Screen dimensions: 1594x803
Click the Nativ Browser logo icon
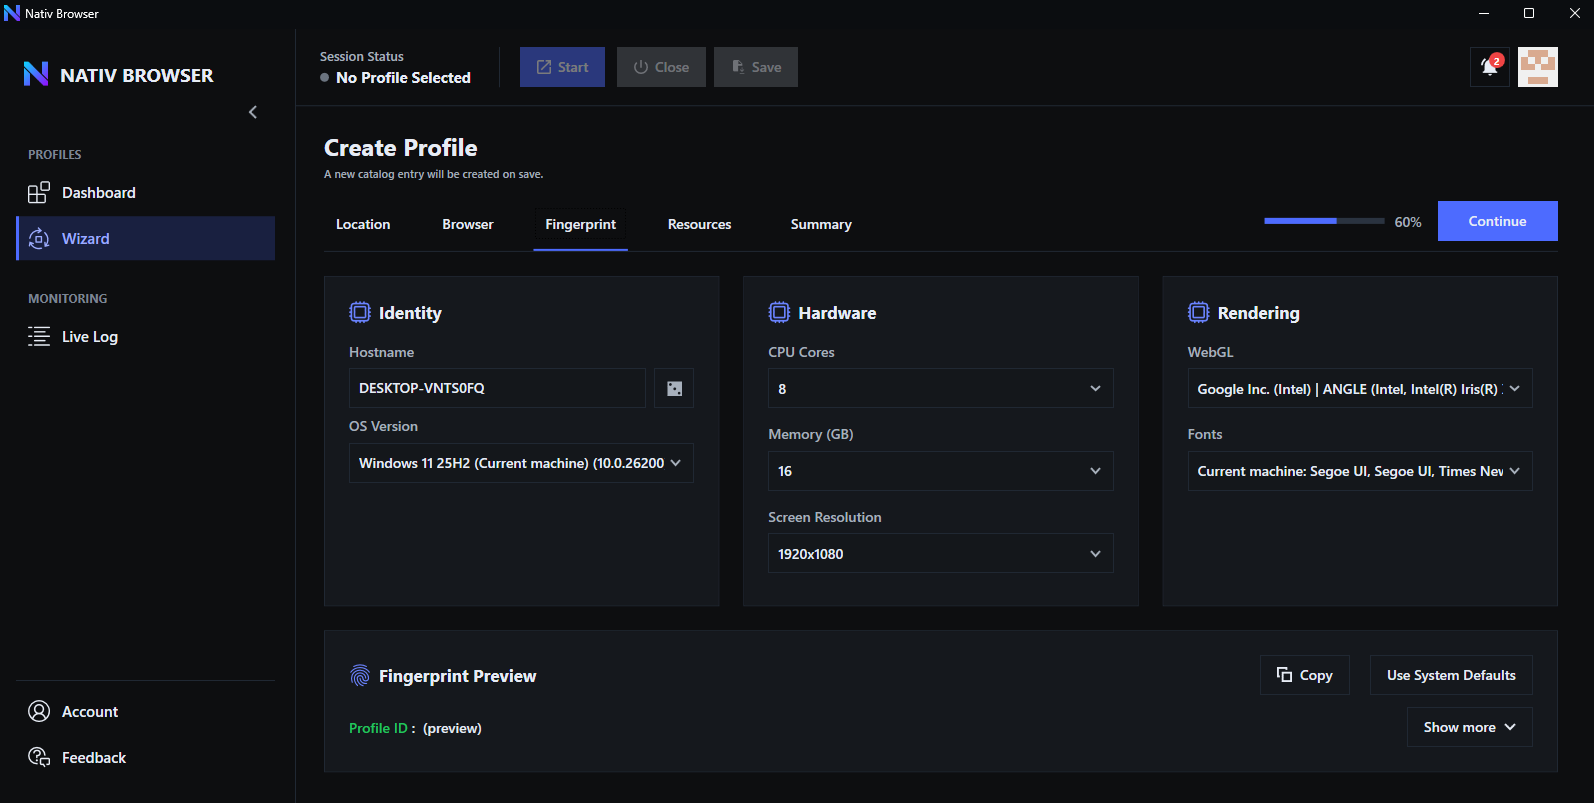pyautogui.click(x=36, y=74)
